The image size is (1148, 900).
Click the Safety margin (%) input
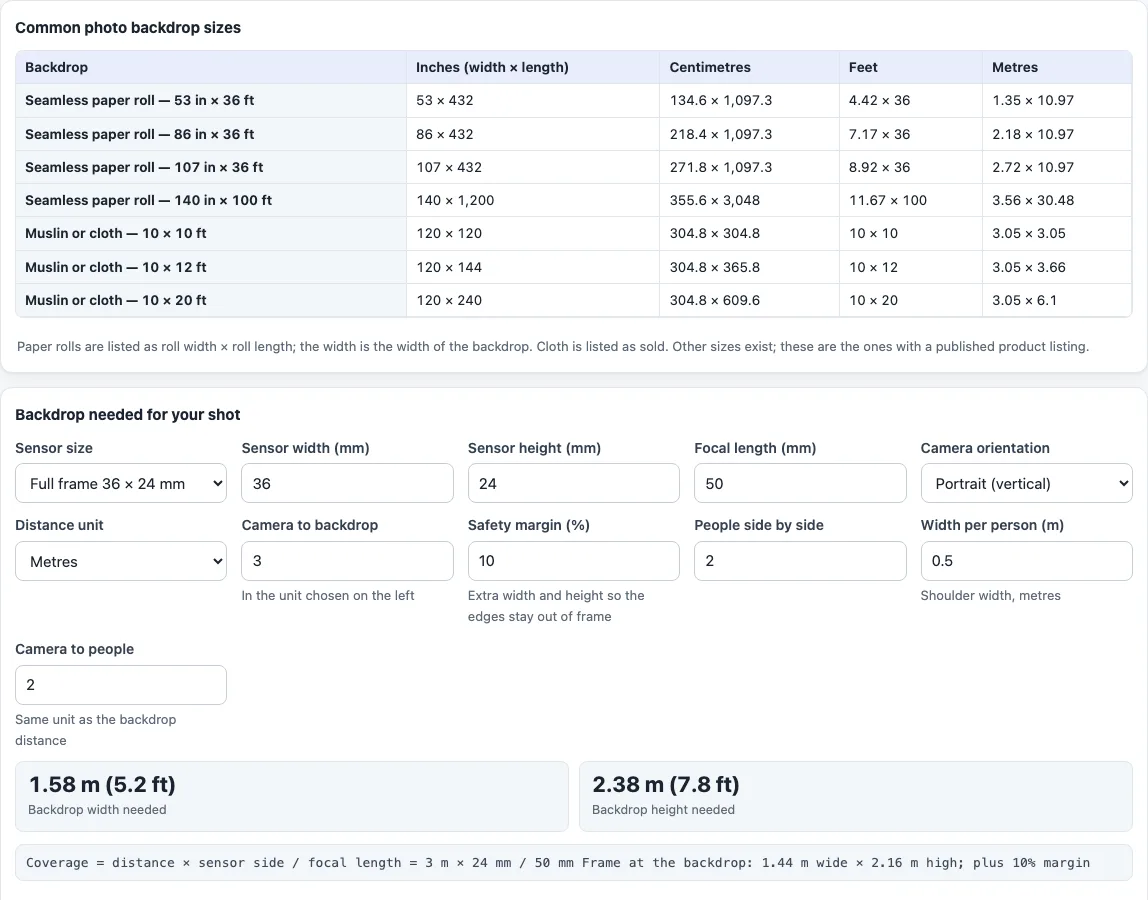(x=573, y=561)
